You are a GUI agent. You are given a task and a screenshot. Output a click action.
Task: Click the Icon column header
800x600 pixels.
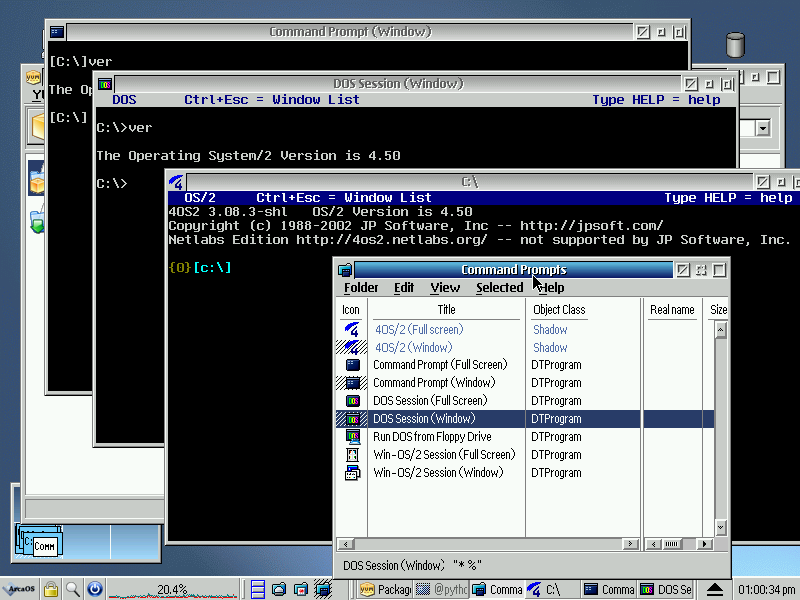[x=351, y=310]
